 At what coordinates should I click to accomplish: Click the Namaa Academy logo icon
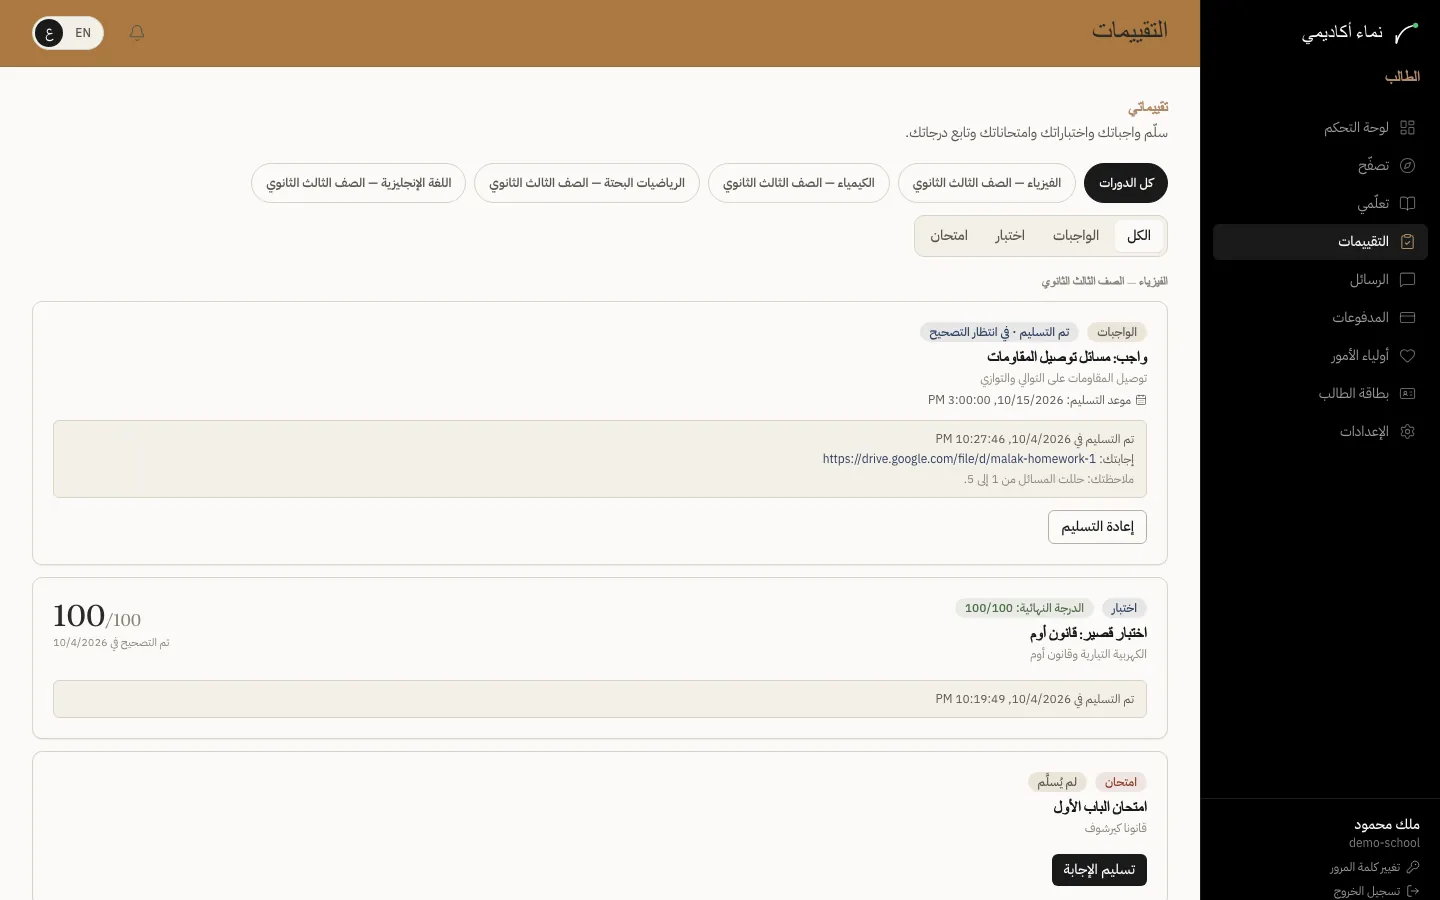[x=1407, y=33]
